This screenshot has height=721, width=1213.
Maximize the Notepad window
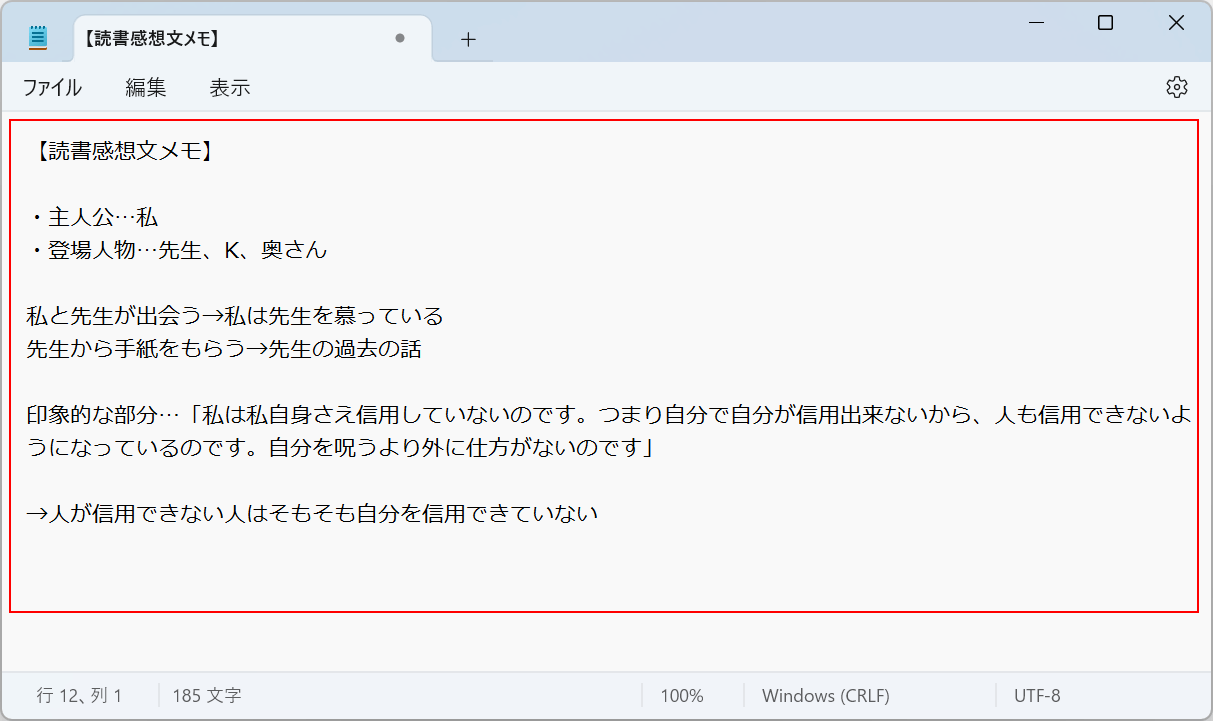pos(1105,23)
